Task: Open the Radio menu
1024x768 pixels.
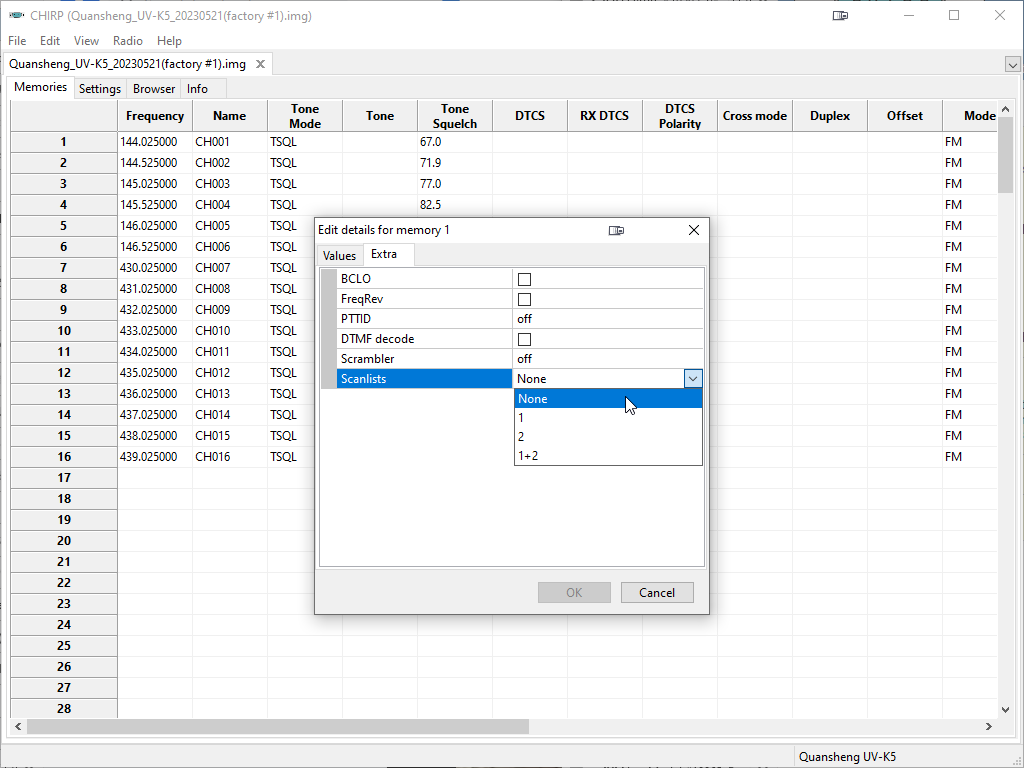Action: click(127, 40)
